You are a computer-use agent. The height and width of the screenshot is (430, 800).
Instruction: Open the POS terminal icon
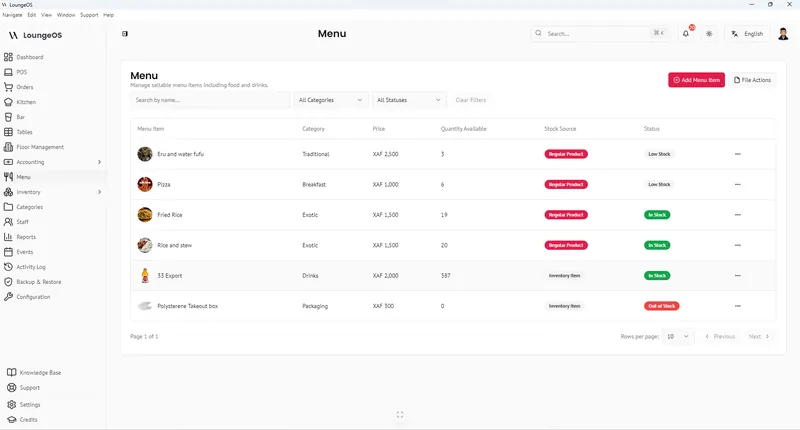point(8,72)
